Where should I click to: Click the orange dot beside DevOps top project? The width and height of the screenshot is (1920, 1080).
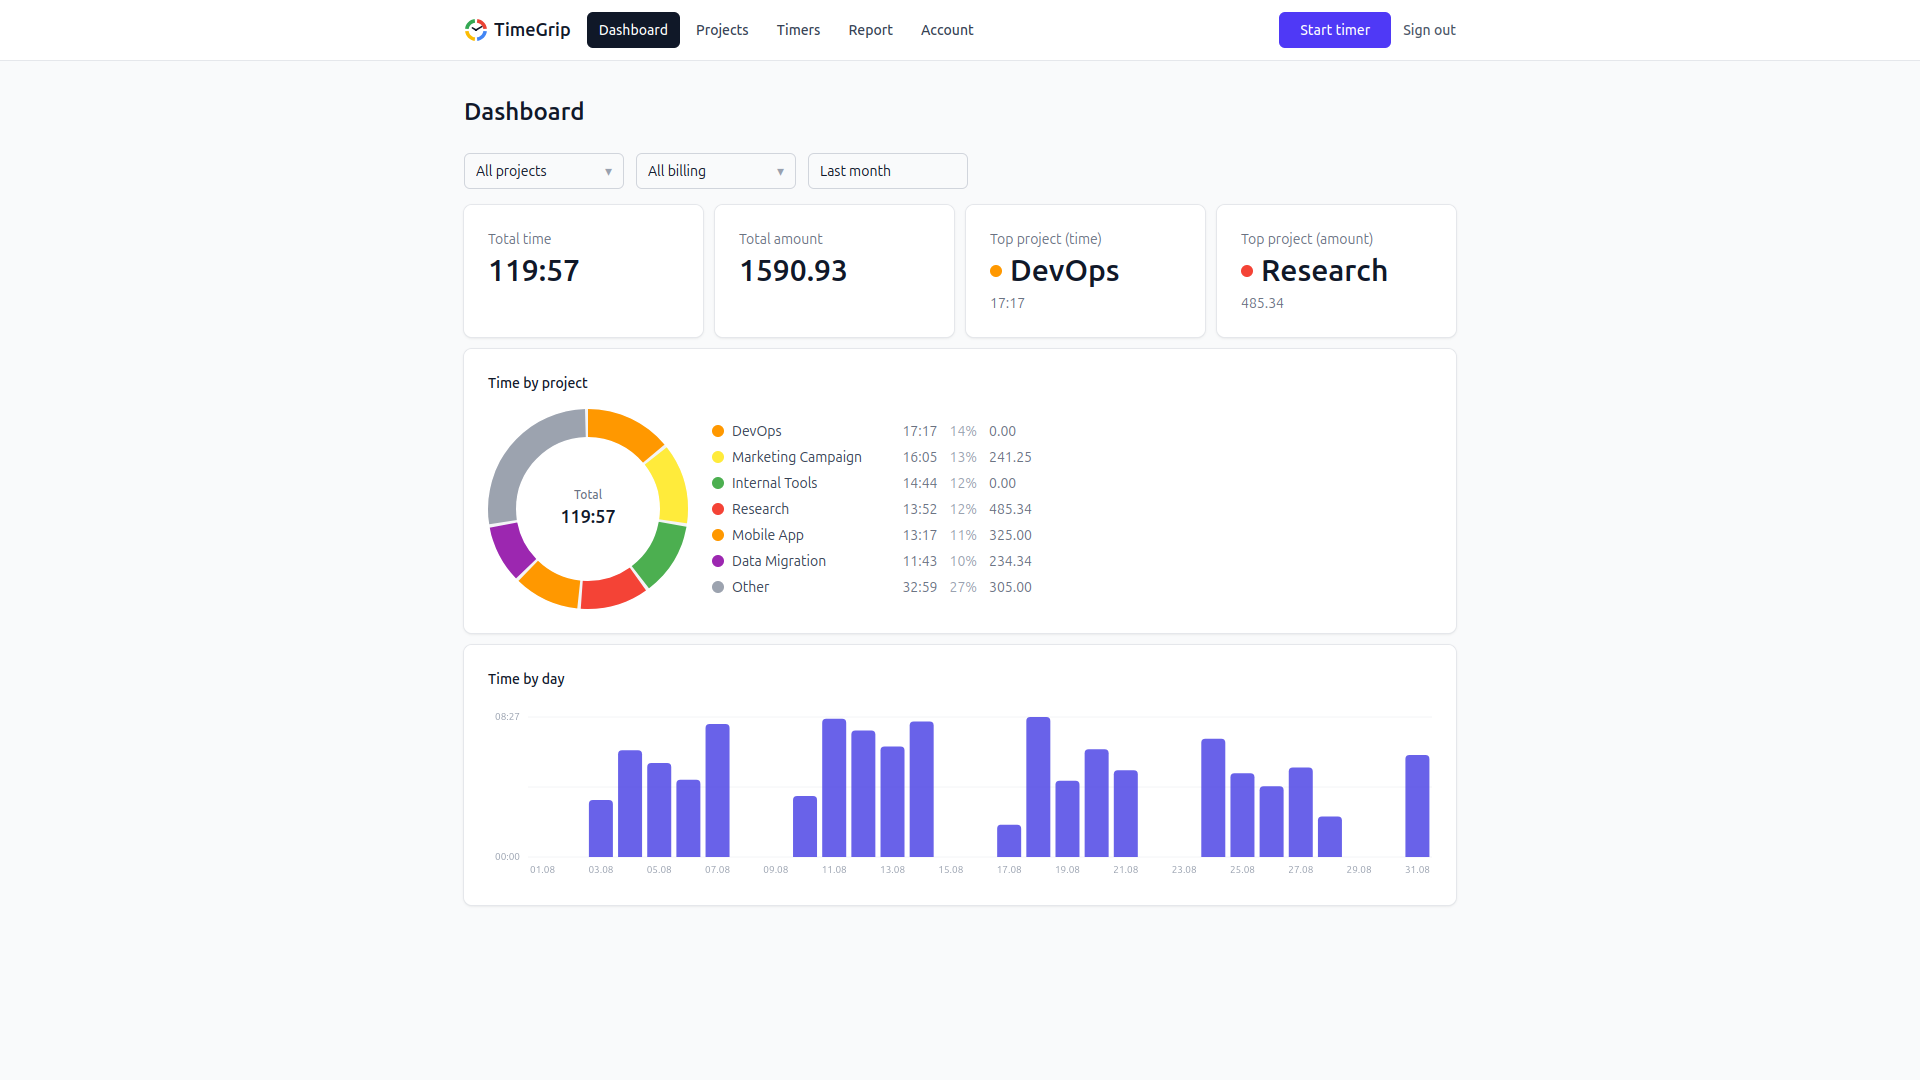[x=996, y=271]
